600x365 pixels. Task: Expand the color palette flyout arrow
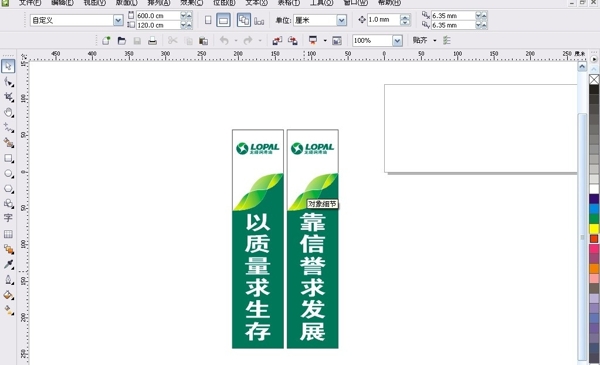click(x=594, y=59)
